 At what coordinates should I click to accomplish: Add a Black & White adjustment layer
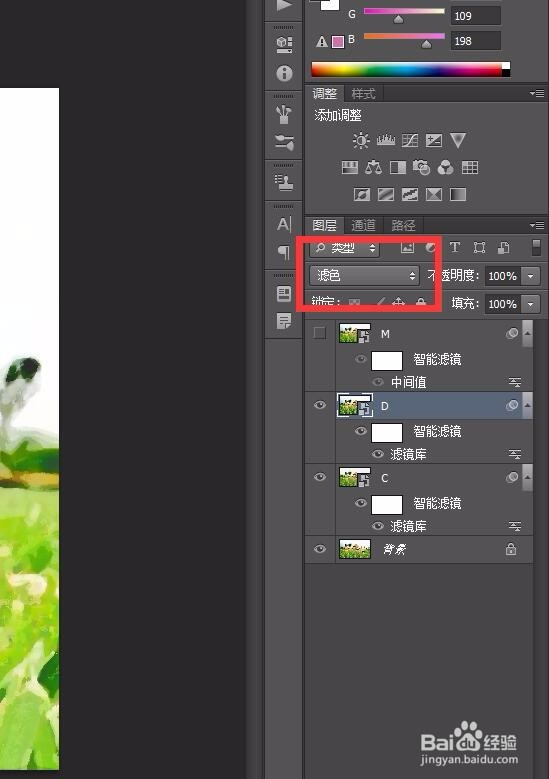(x=398, y=167)
